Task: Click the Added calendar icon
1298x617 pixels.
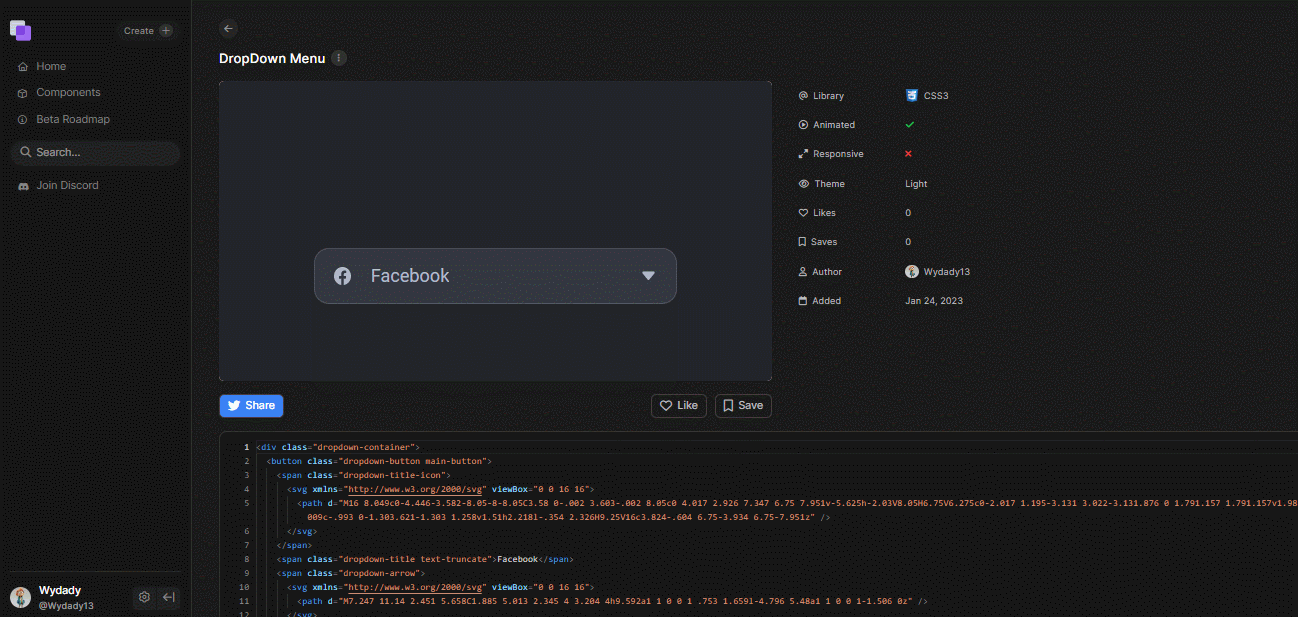Action: point(803,301)
